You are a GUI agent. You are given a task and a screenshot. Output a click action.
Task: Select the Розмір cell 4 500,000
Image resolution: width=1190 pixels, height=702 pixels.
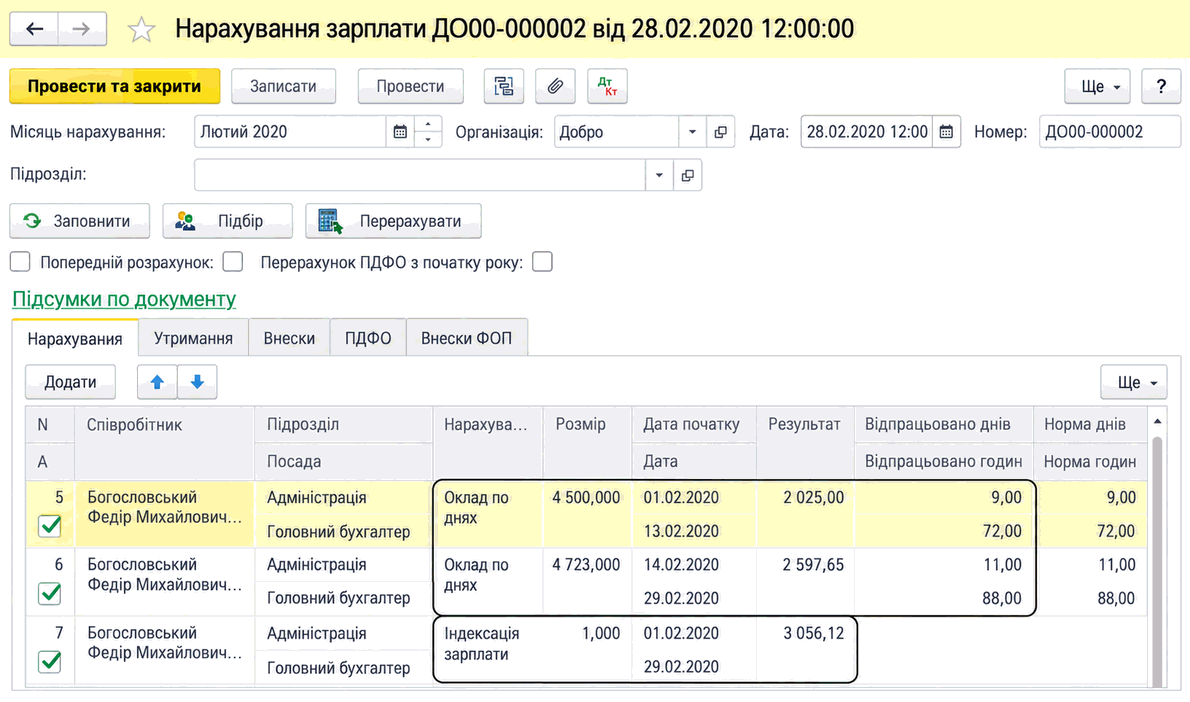(587, 514)
